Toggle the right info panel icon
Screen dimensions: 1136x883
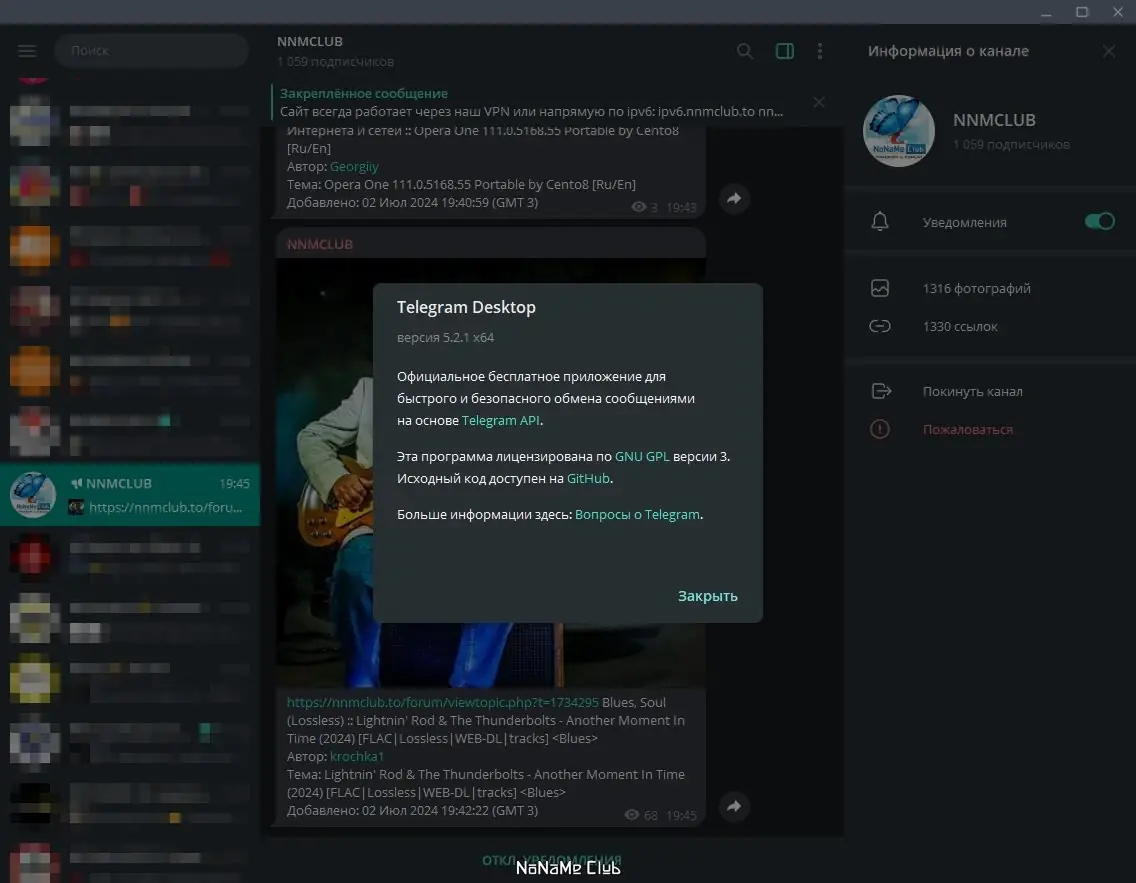[x=785, y=51]
